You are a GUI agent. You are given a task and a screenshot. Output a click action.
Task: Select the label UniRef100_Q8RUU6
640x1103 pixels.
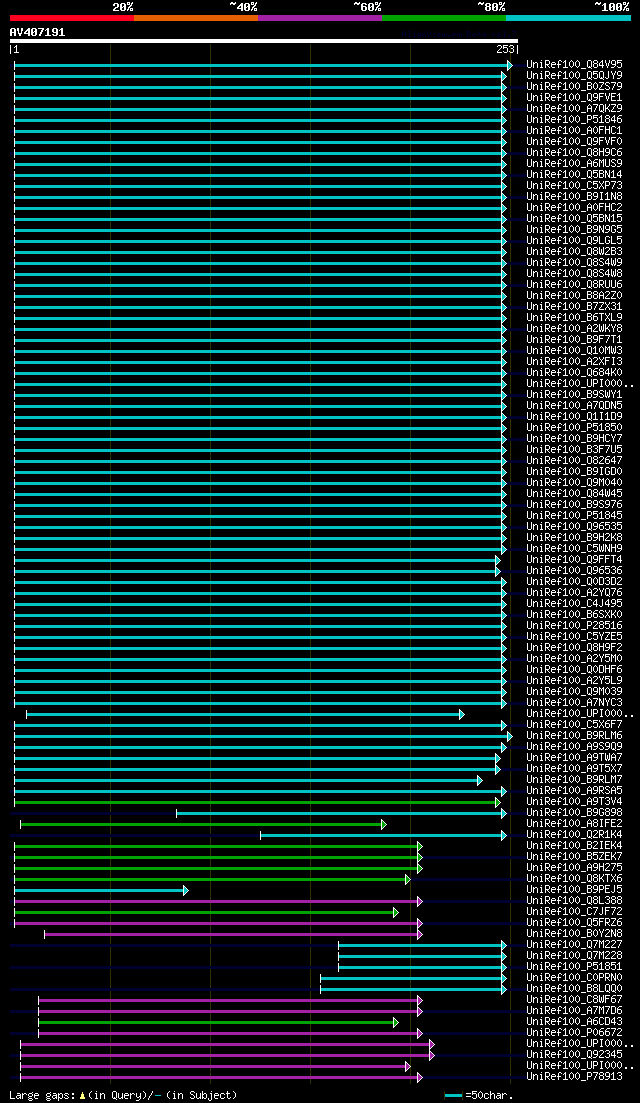point(574,284)
